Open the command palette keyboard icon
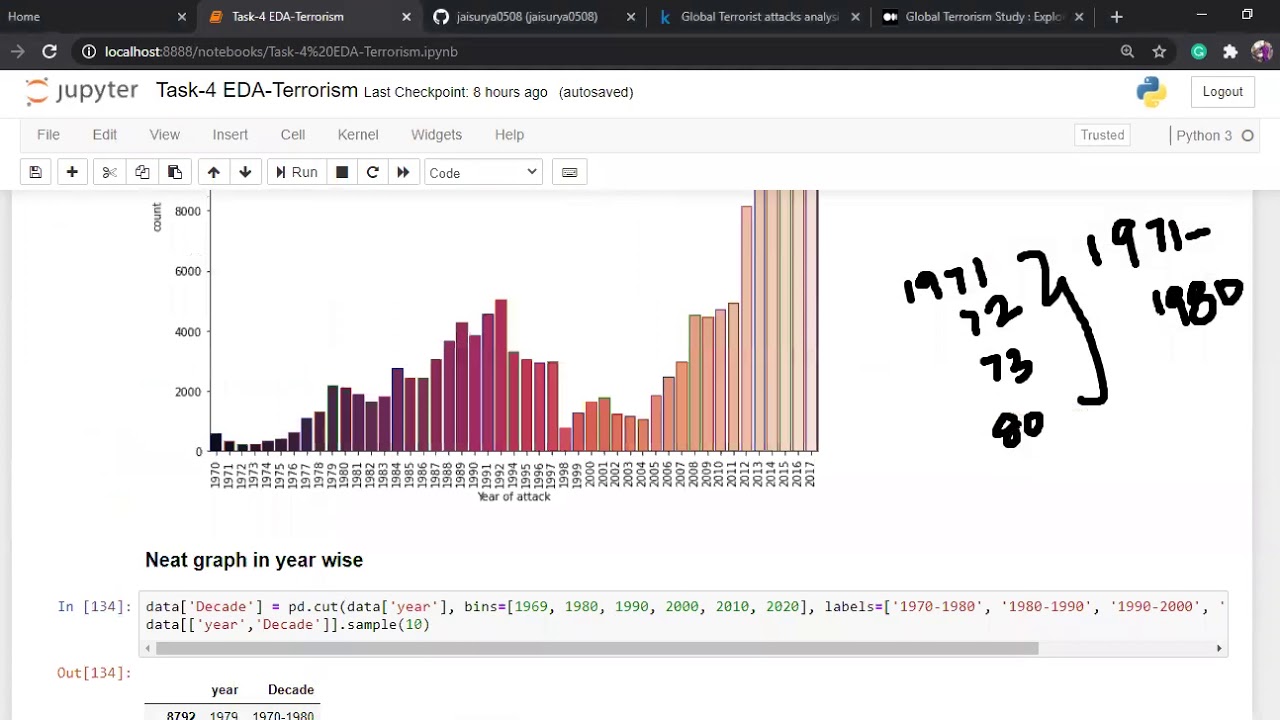Screen dimensions: 1280x720 click(x=569, y=172)
